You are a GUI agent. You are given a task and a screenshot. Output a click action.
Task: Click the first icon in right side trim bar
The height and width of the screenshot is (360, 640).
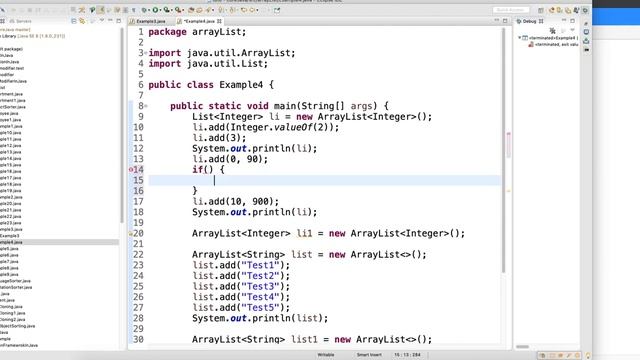pos(586,24)
